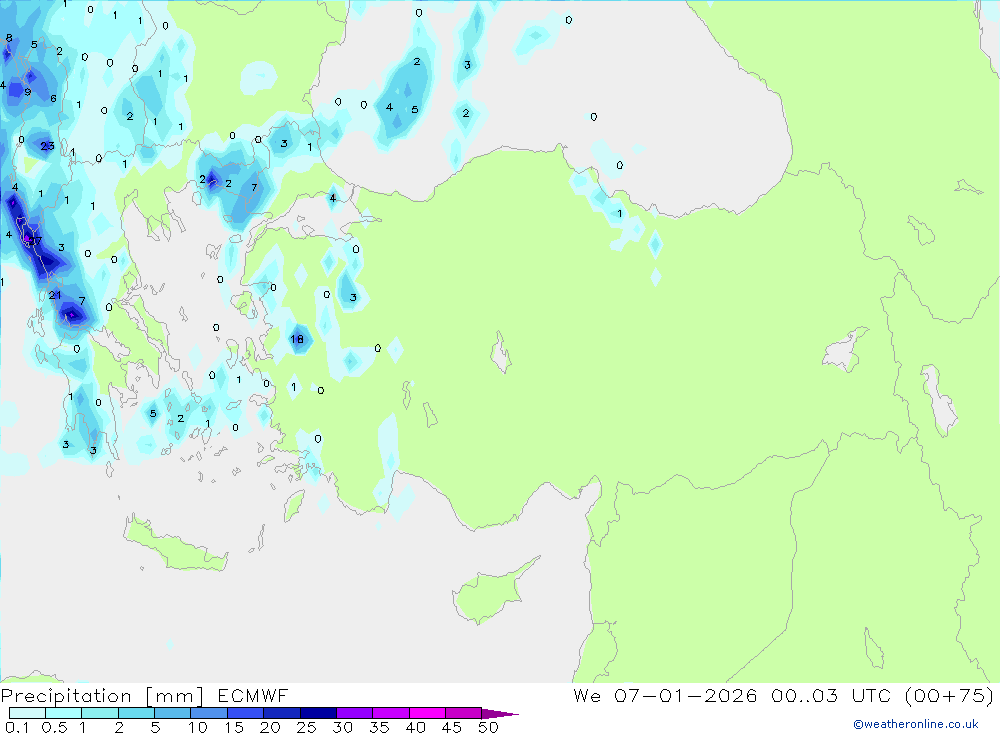Click the "23" precipitation value on the map
Viewport: 1000px width, 733px height.
coord(47,146)
